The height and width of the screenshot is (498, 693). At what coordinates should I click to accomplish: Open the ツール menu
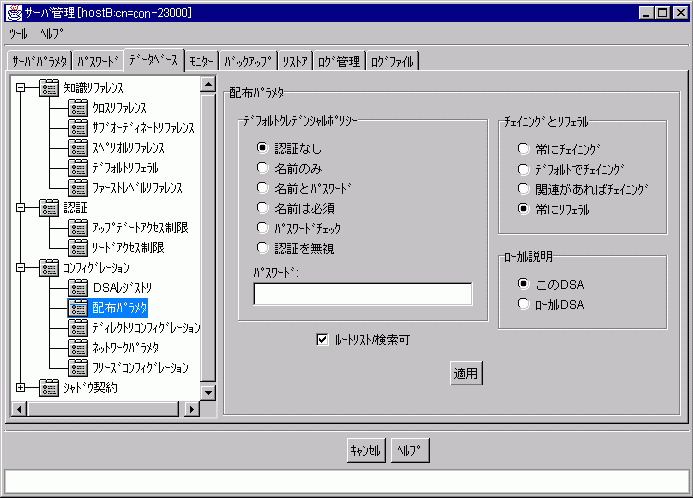tap(18, 34)
